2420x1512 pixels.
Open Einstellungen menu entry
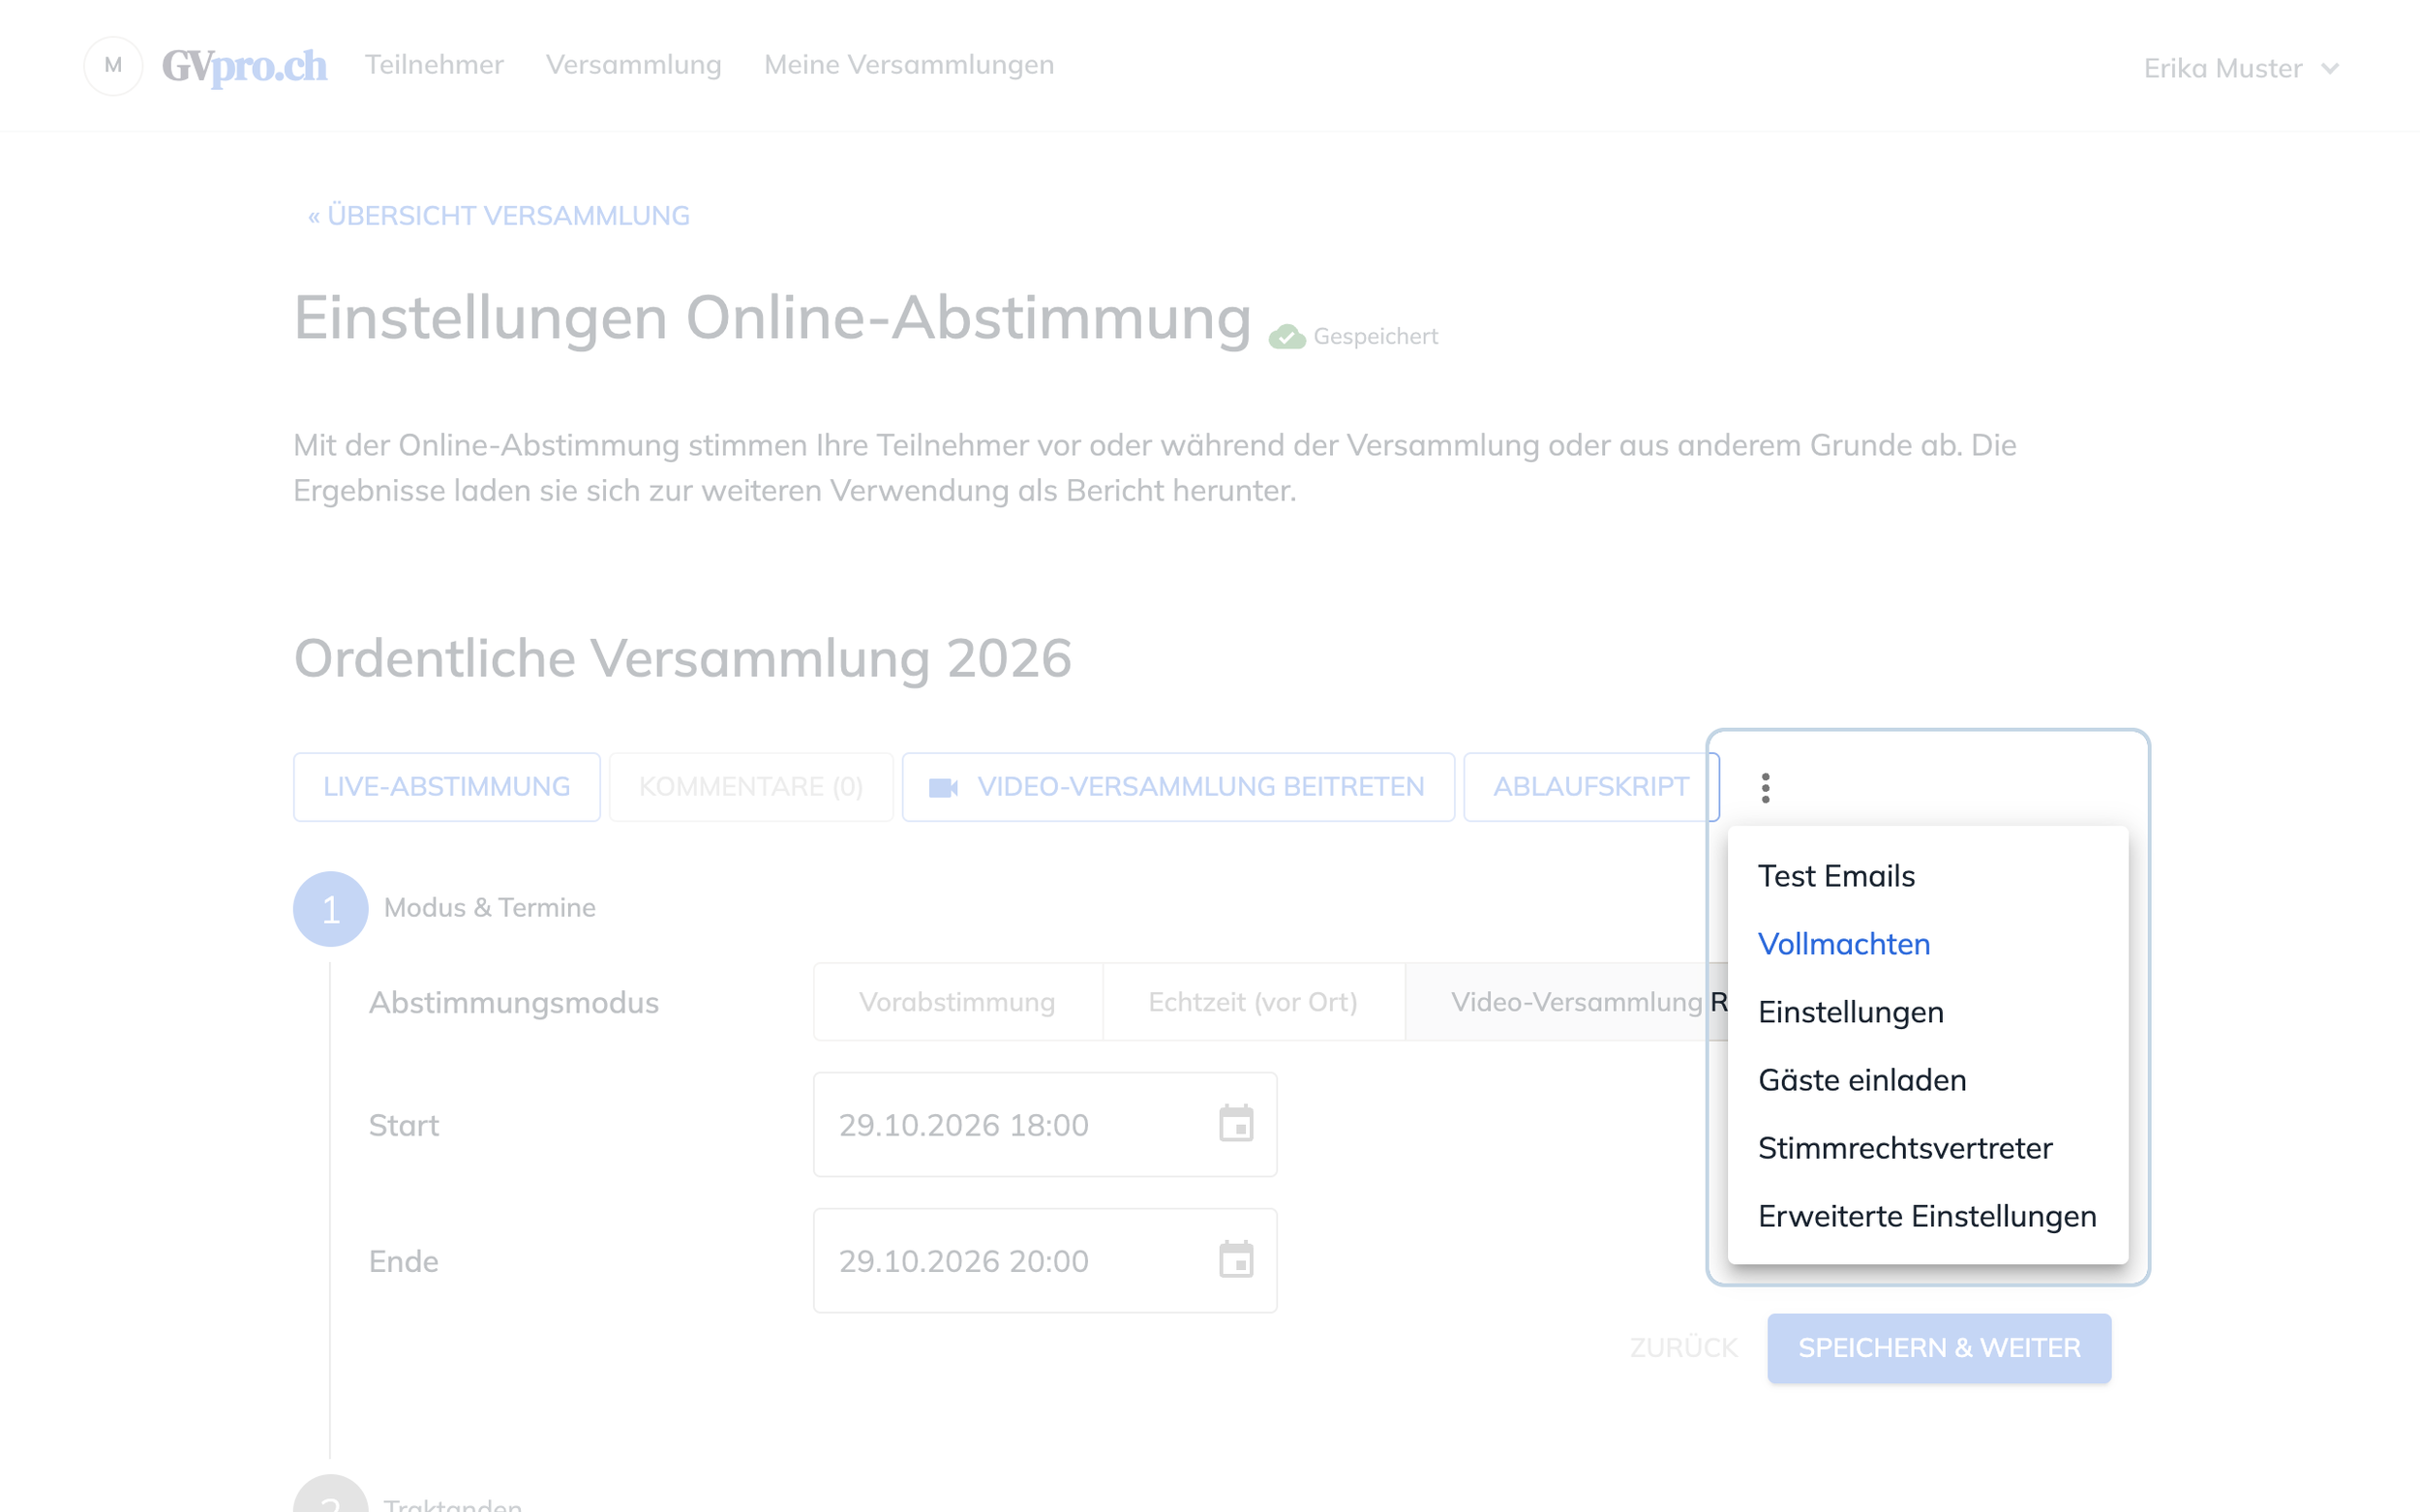point(1927,1012)
